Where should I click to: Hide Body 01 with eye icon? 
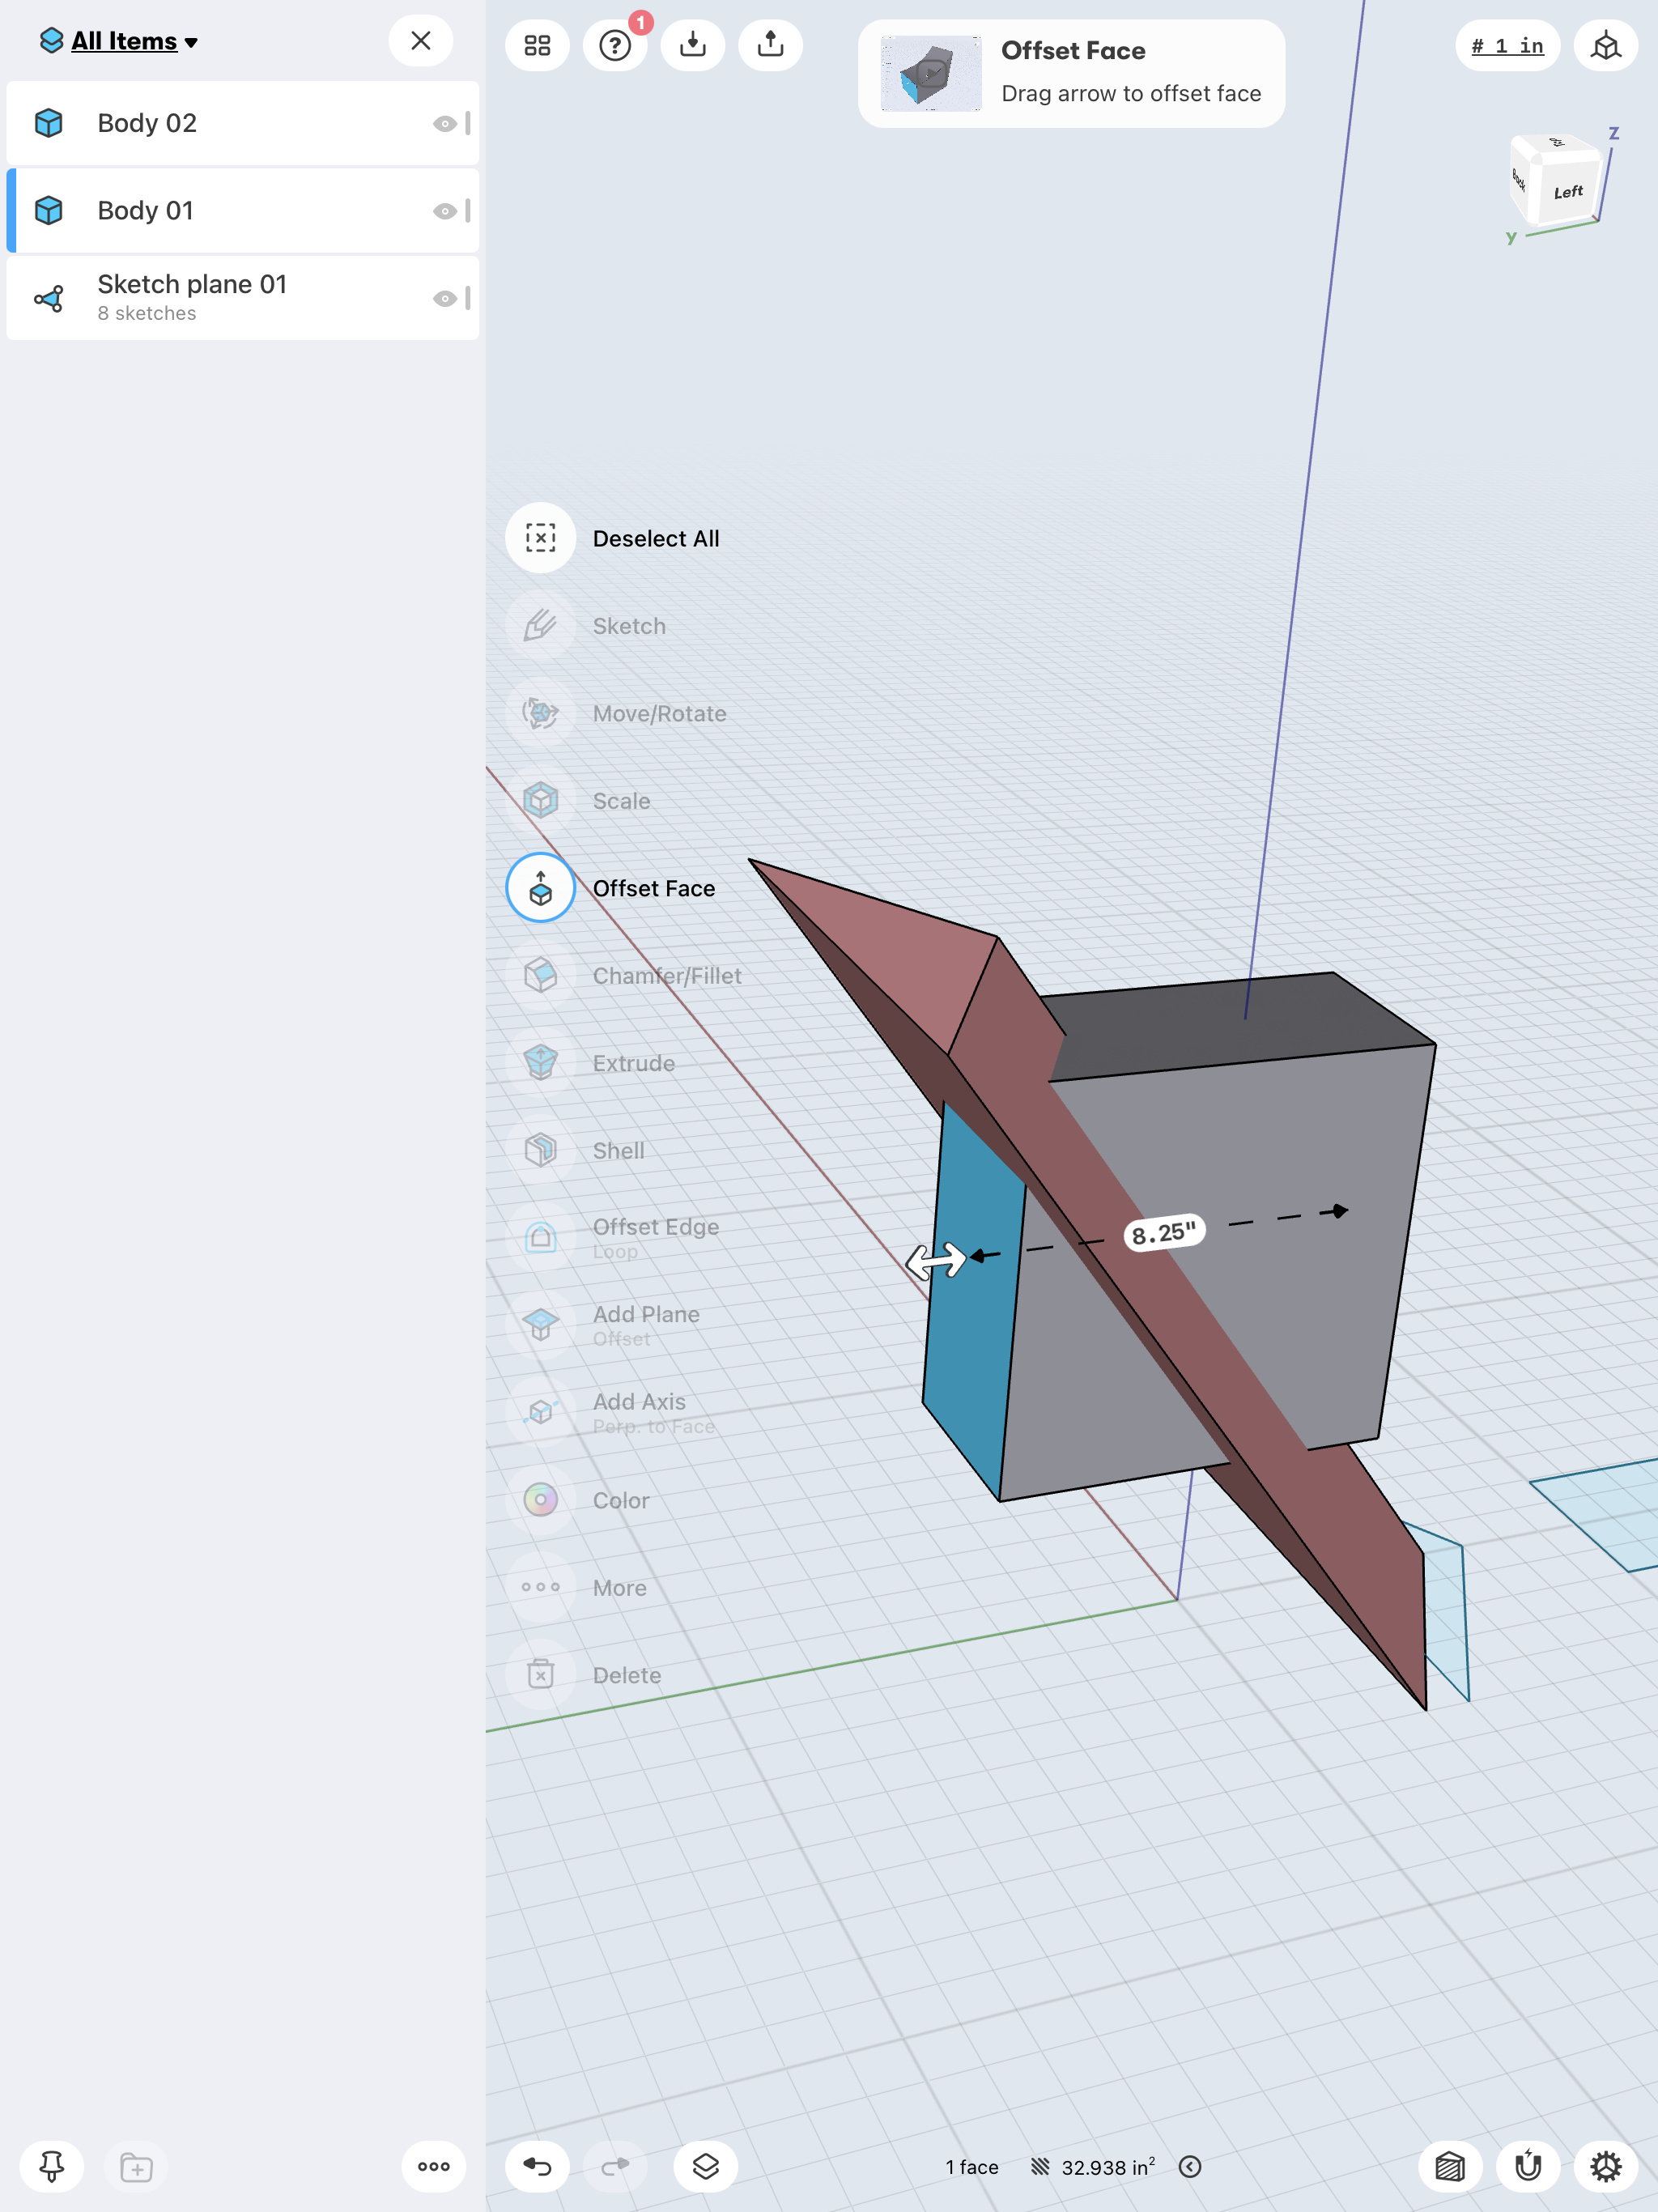444,211
